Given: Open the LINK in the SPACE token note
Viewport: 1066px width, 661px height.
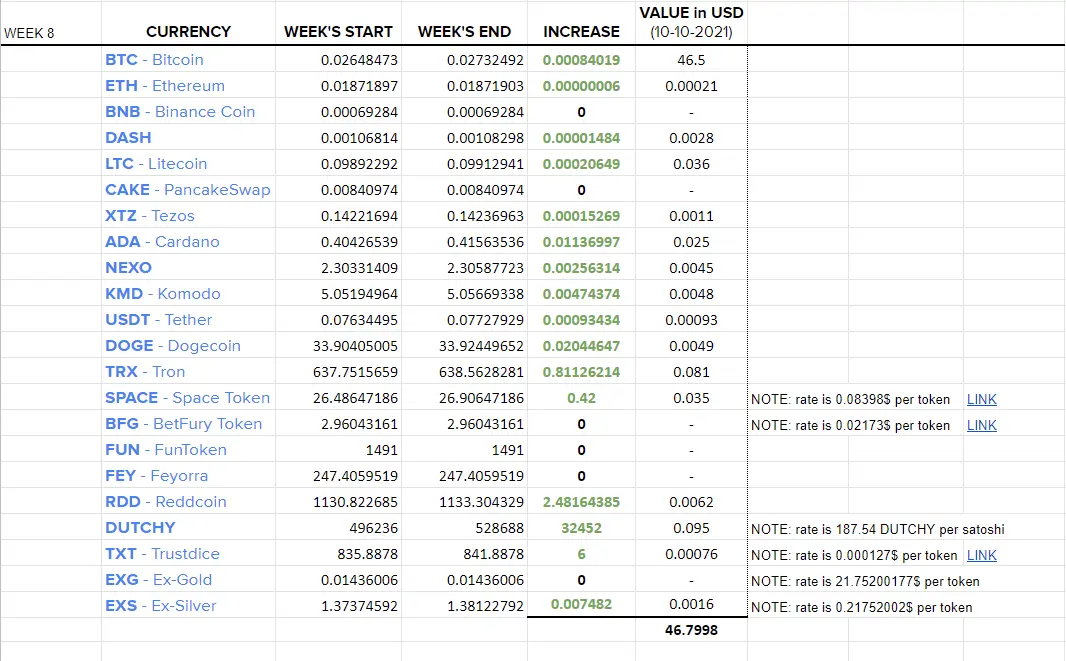Looking at the screenshot, I should coord(982,399).
